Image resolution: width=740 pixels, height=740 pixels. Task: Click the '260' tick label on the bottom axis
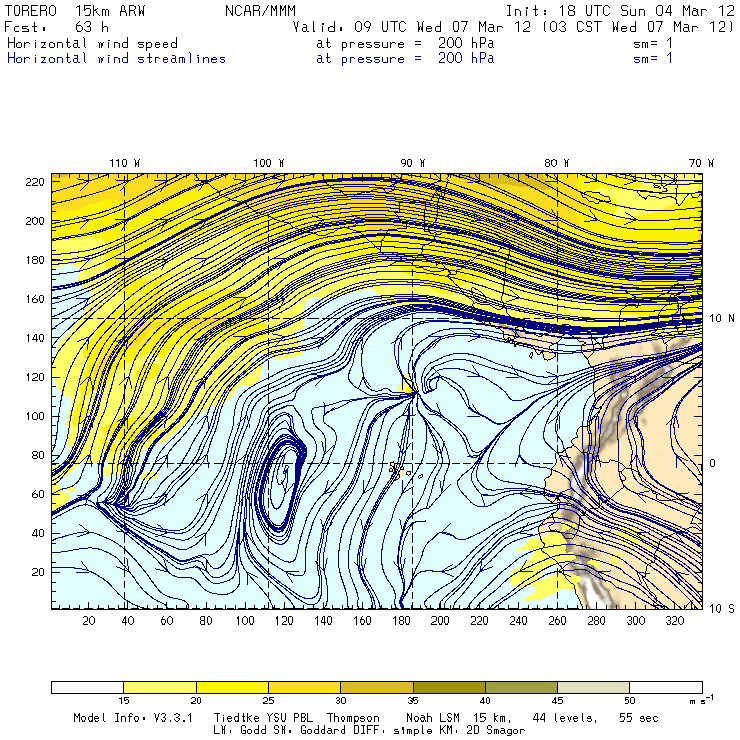point(557,621)
